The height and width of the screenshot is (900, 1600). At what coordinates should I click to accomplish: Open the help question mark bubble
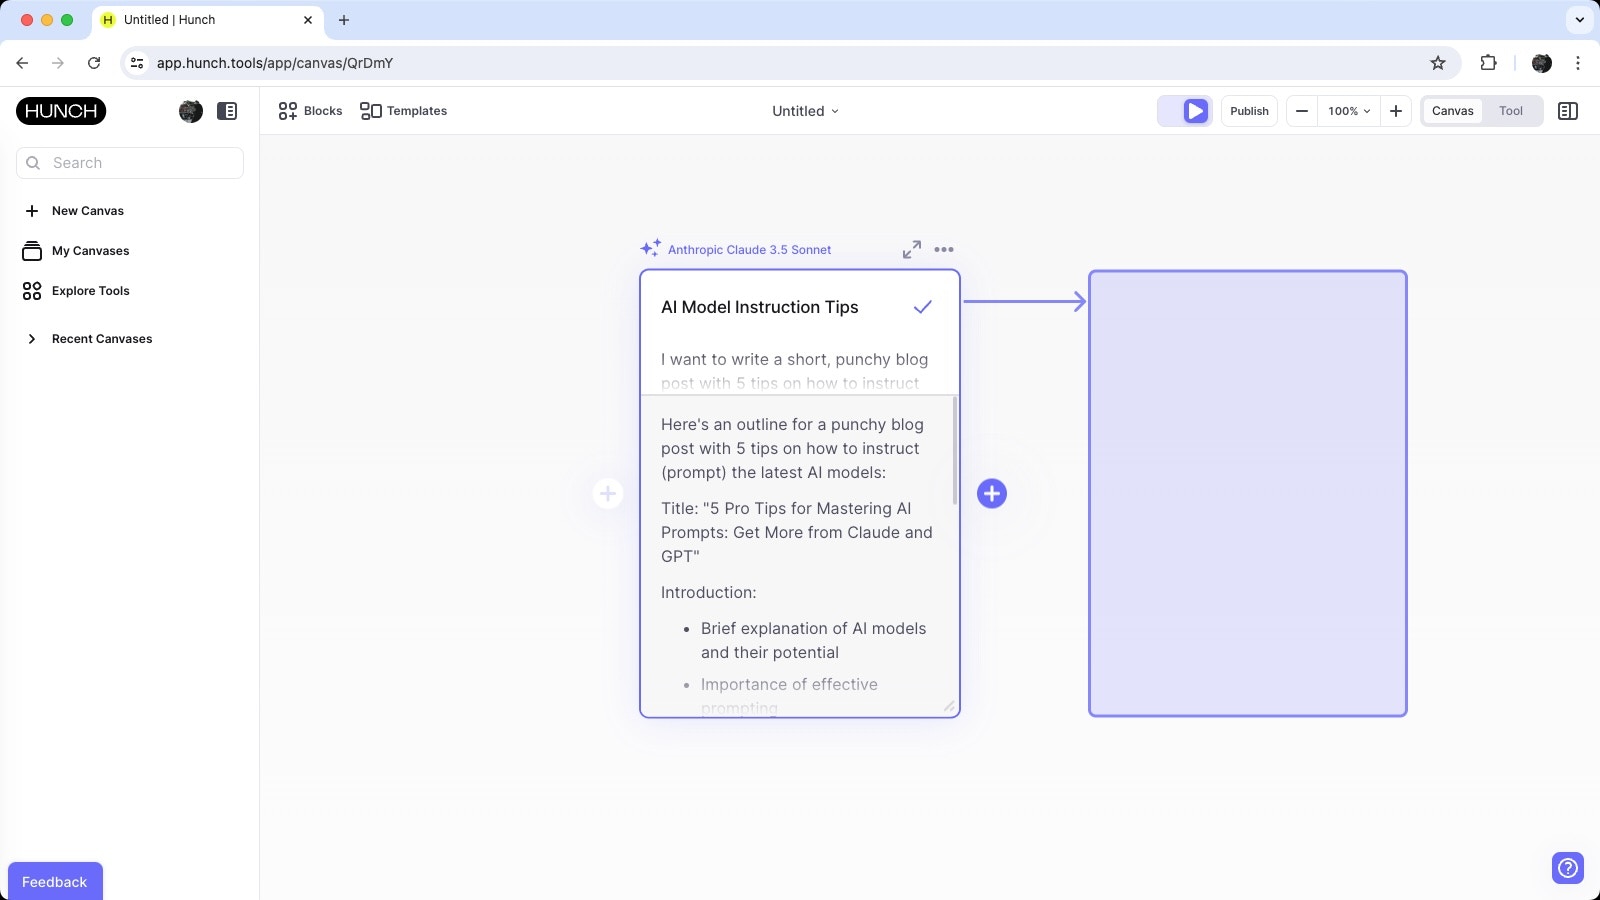pos(1566,868)
